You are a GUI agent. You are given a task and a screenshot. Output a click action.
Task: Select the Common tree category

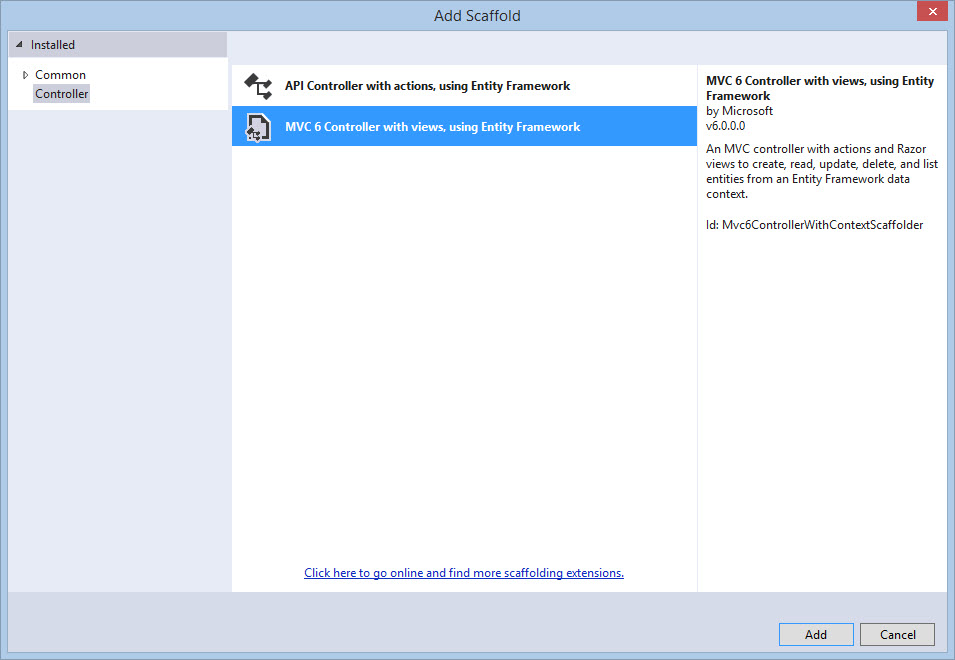(x=60, y=75)
